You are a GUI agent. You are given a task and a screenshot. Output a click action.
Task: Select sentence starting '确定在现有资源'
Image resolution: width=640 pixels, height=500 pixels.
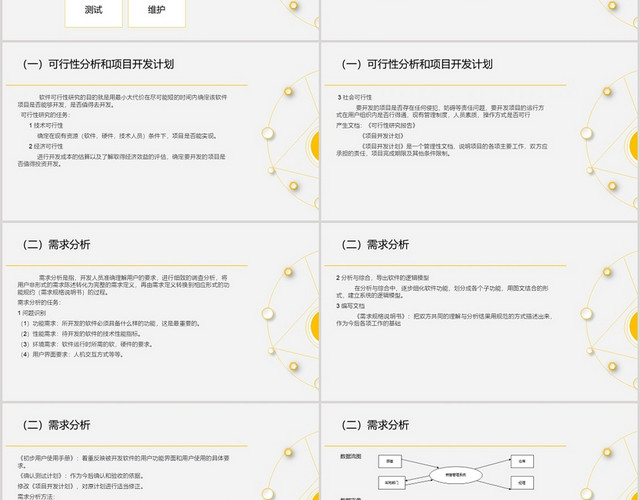point(127,136)
